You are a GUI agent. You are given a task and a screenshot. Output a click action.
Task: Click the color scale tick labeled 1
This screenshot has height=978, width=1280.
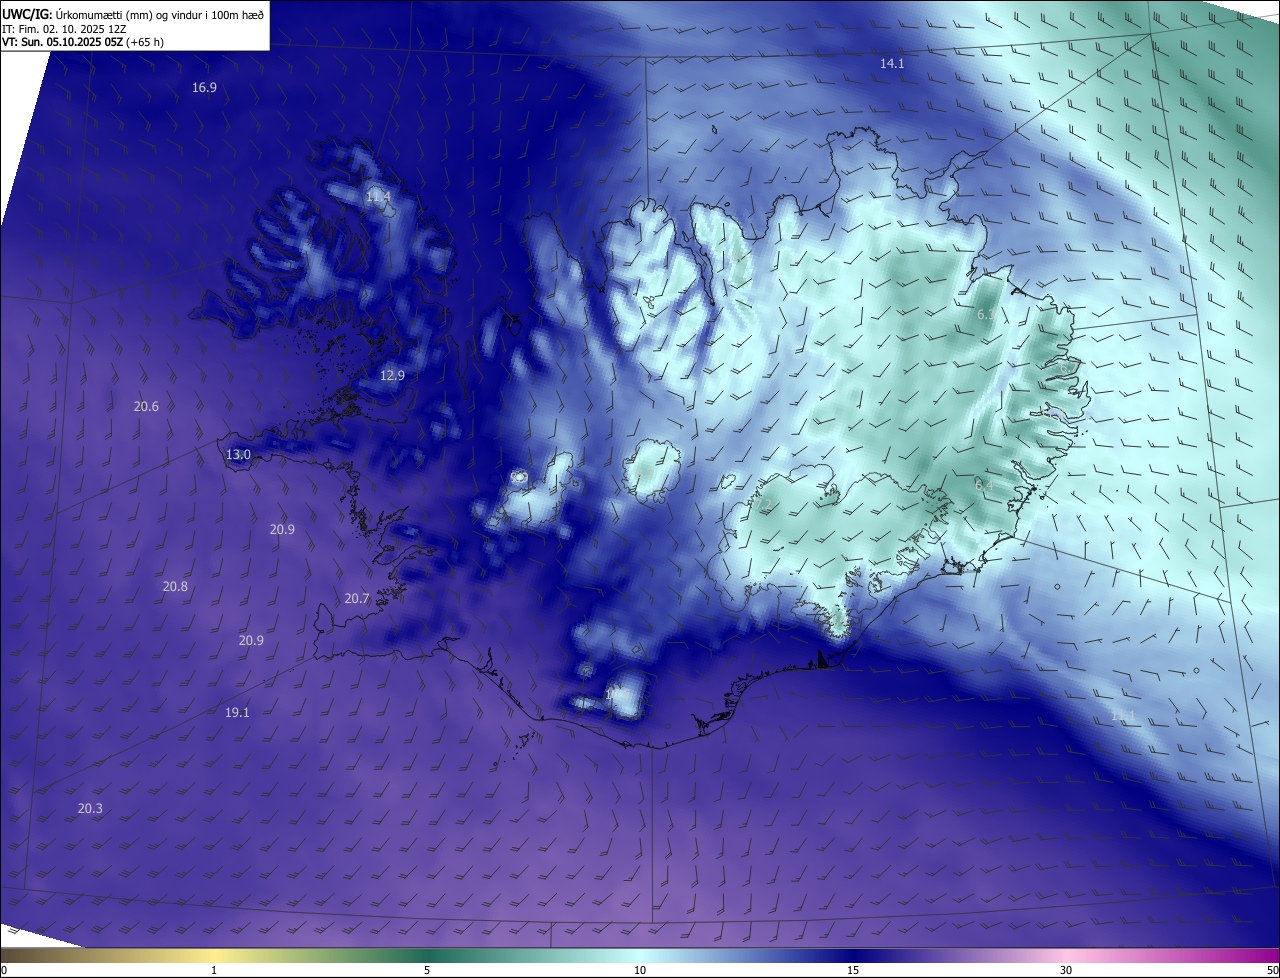coord(214,970)
